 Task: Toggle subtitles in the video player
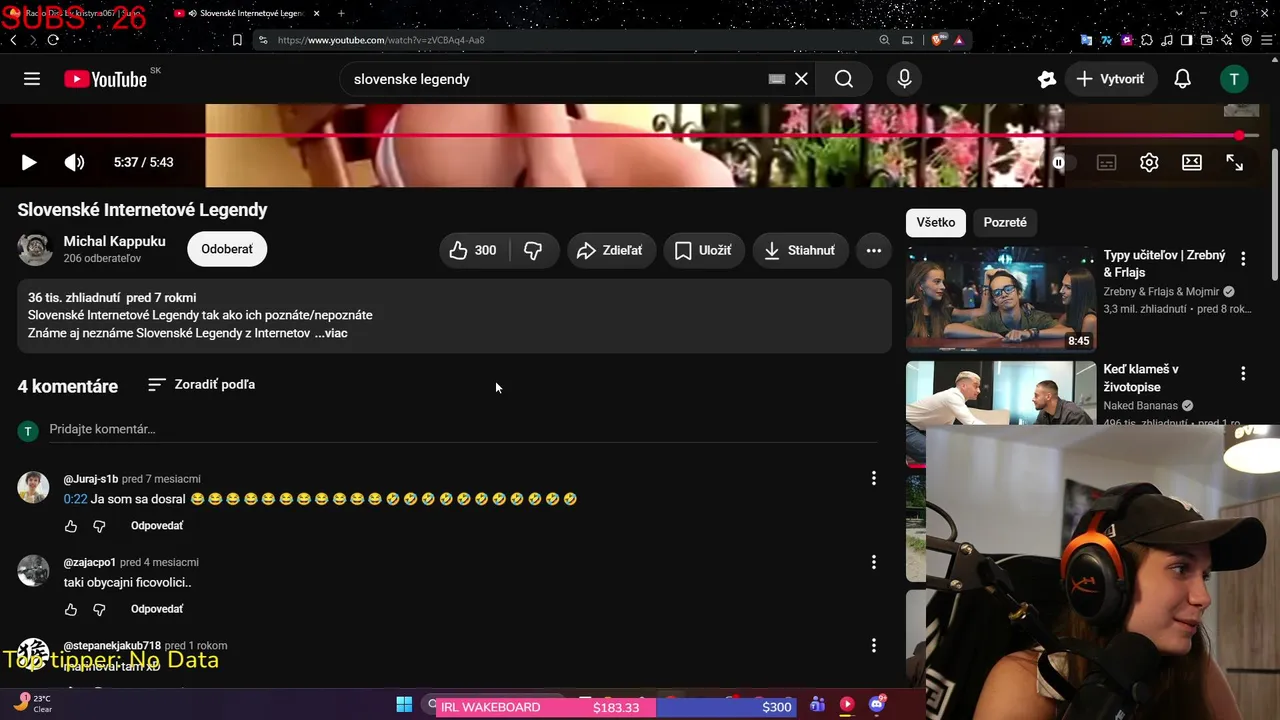click(x=1107, y=162)
